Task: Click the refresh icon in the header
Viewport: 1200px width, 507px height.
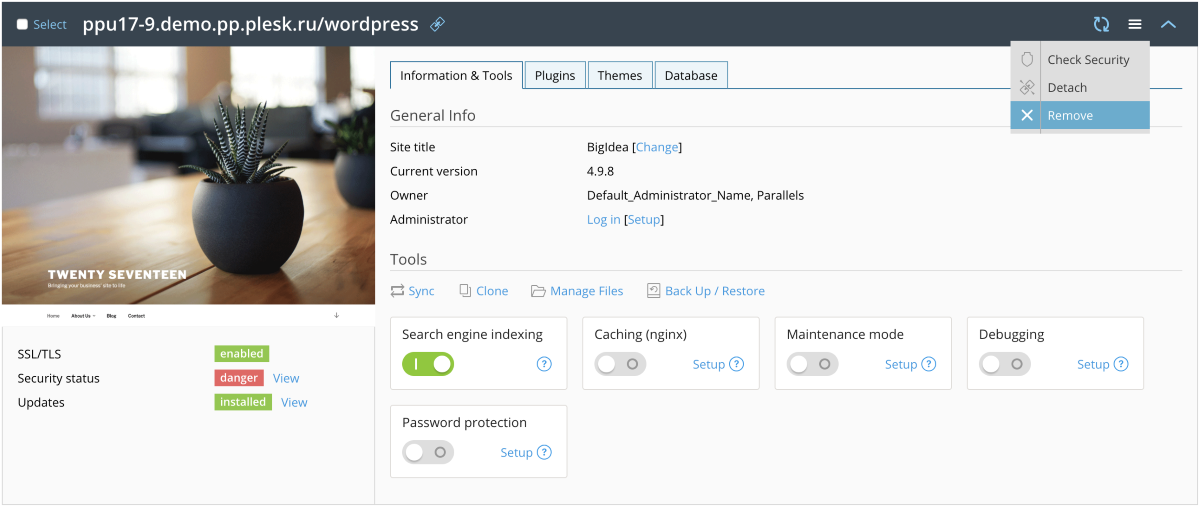Action: click(1101, 25)
